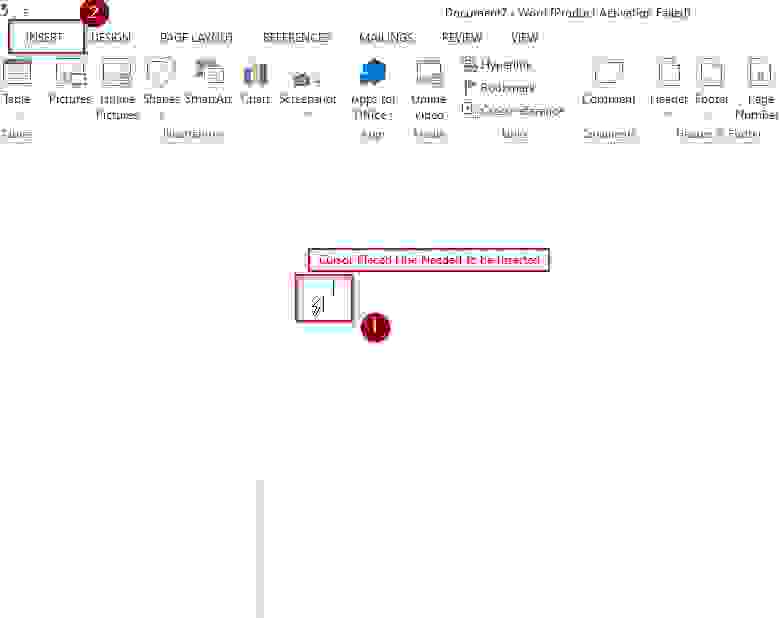The width and height of the screenshot is (782, 618).
Task: Open the PAGE LAYOUT tab
Action: coord(196,37)
